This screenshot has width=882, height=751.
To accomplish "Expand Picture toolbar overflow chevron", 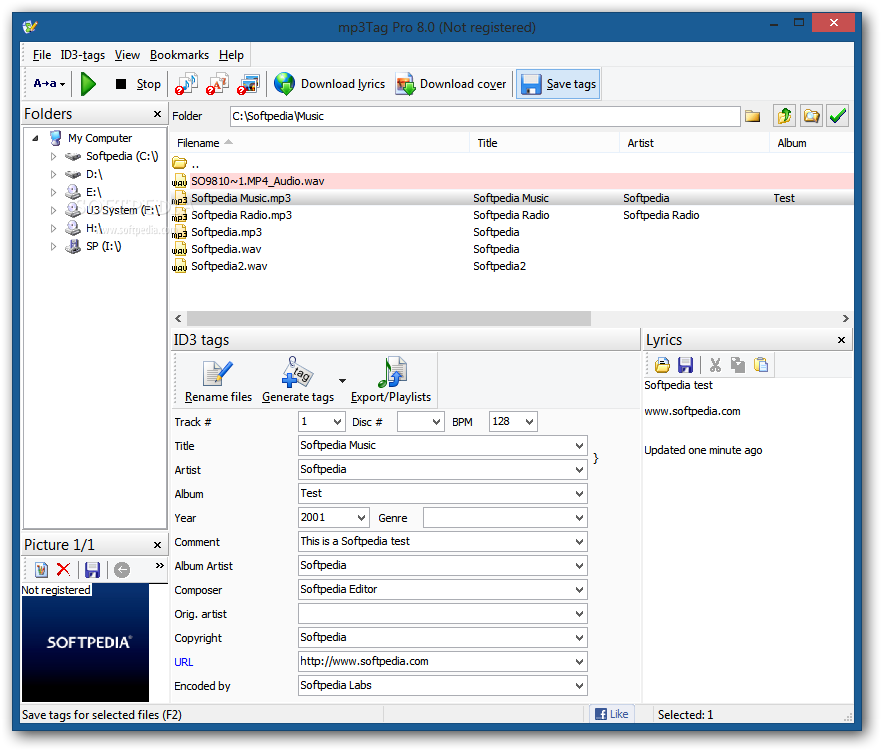I will click(160, 566).
